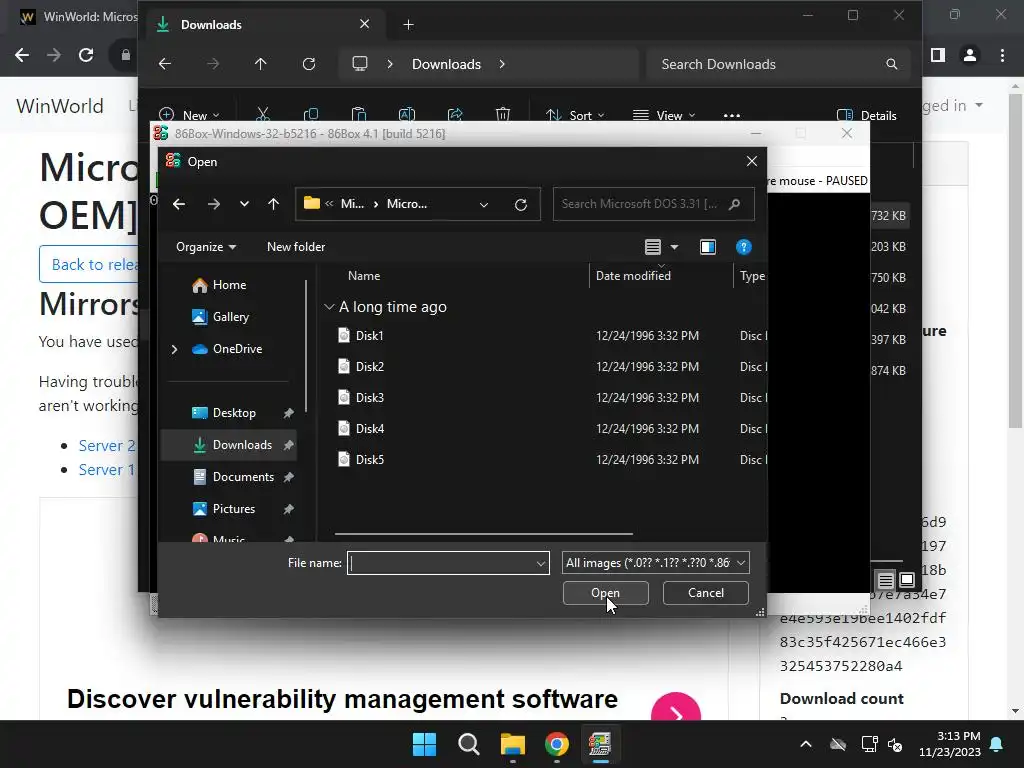
Task: Go back in the Open dialog
Action: (x=179, y=204)
